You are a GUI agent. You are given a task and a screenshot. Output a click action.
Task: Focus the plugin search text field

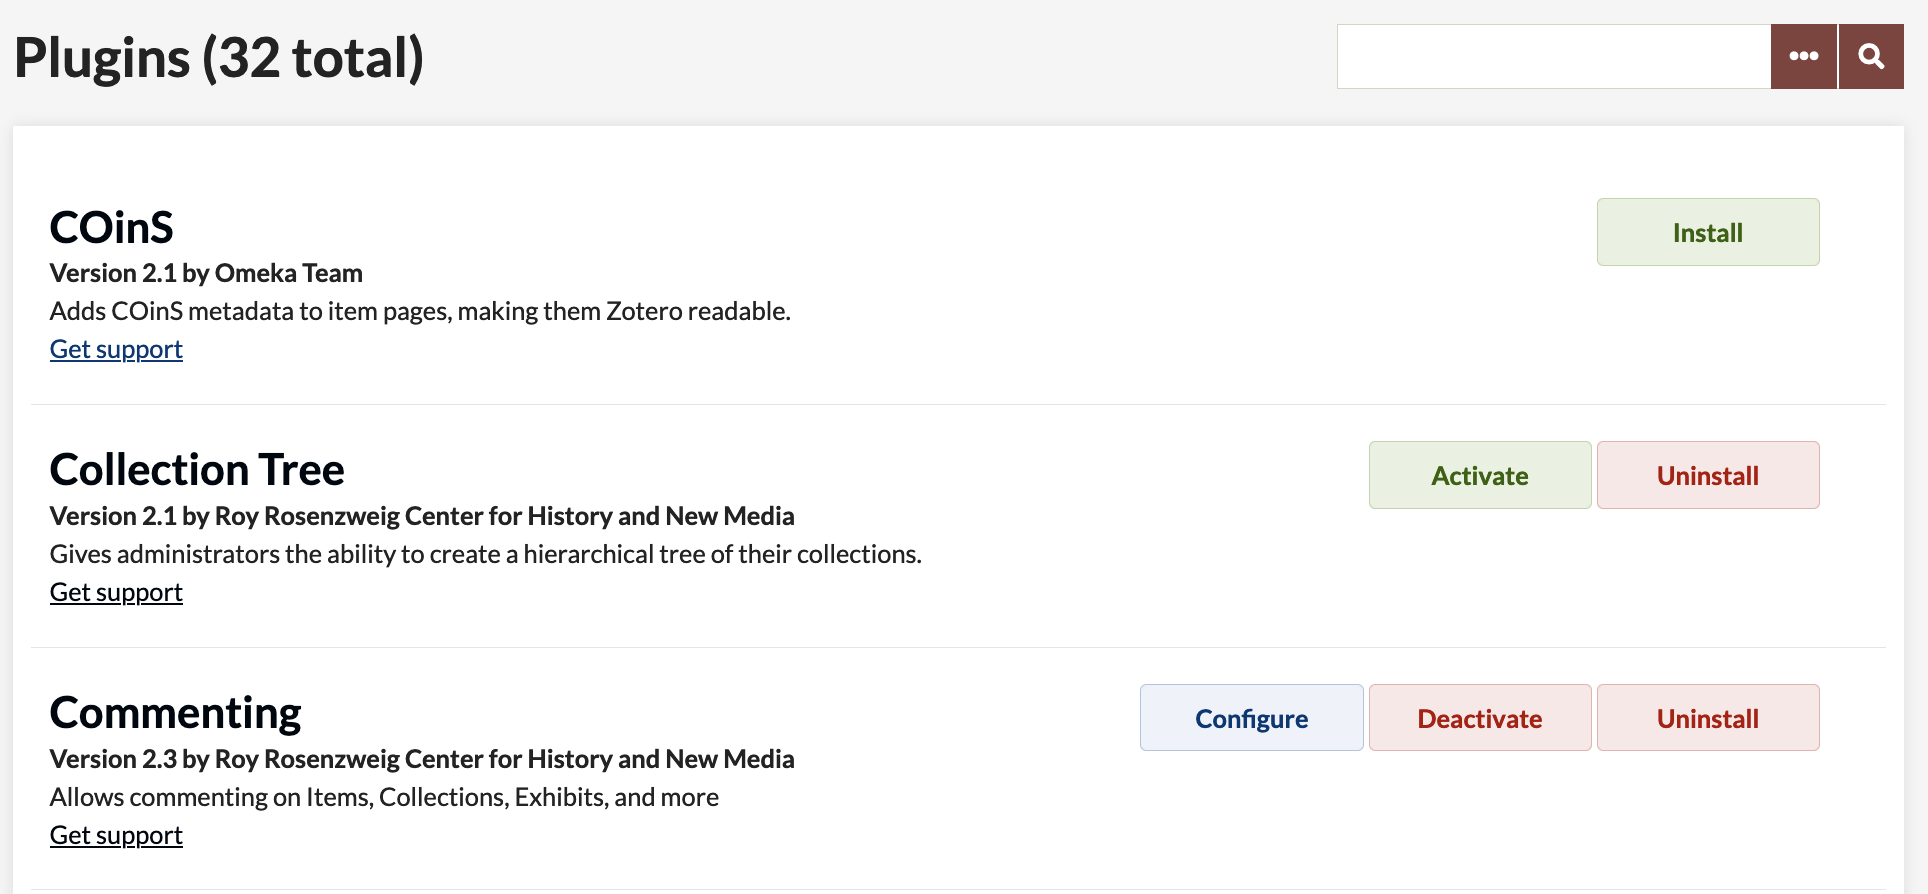coord(1553,57)
